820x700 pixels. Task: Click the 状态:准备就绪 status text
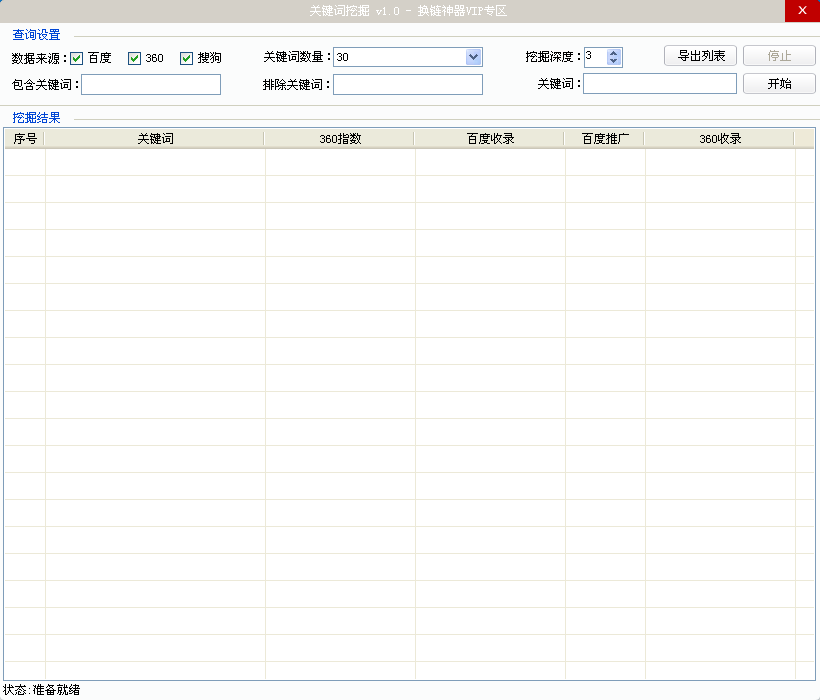[x=41, y=690]
